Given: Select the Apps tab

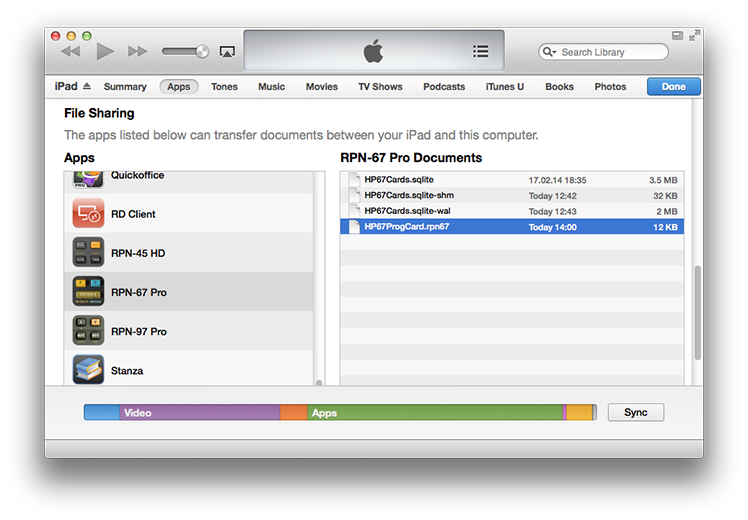Looking at the screenshot, I should click(x=179, y=87).
